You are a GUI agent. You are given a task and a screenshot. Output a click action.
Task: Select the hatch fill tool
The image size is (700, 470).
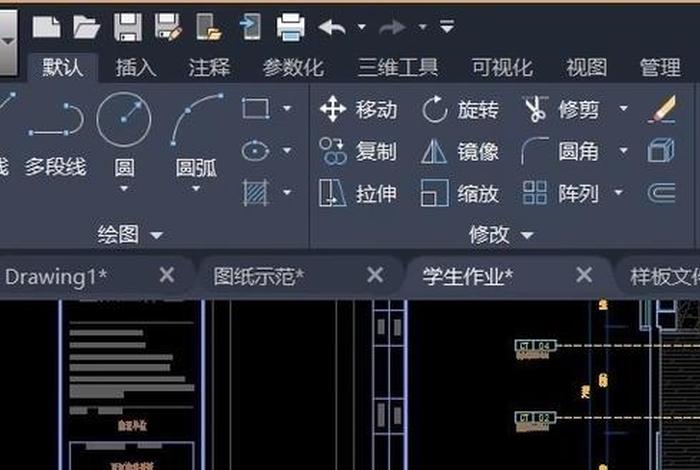click(x=255, y=192)
